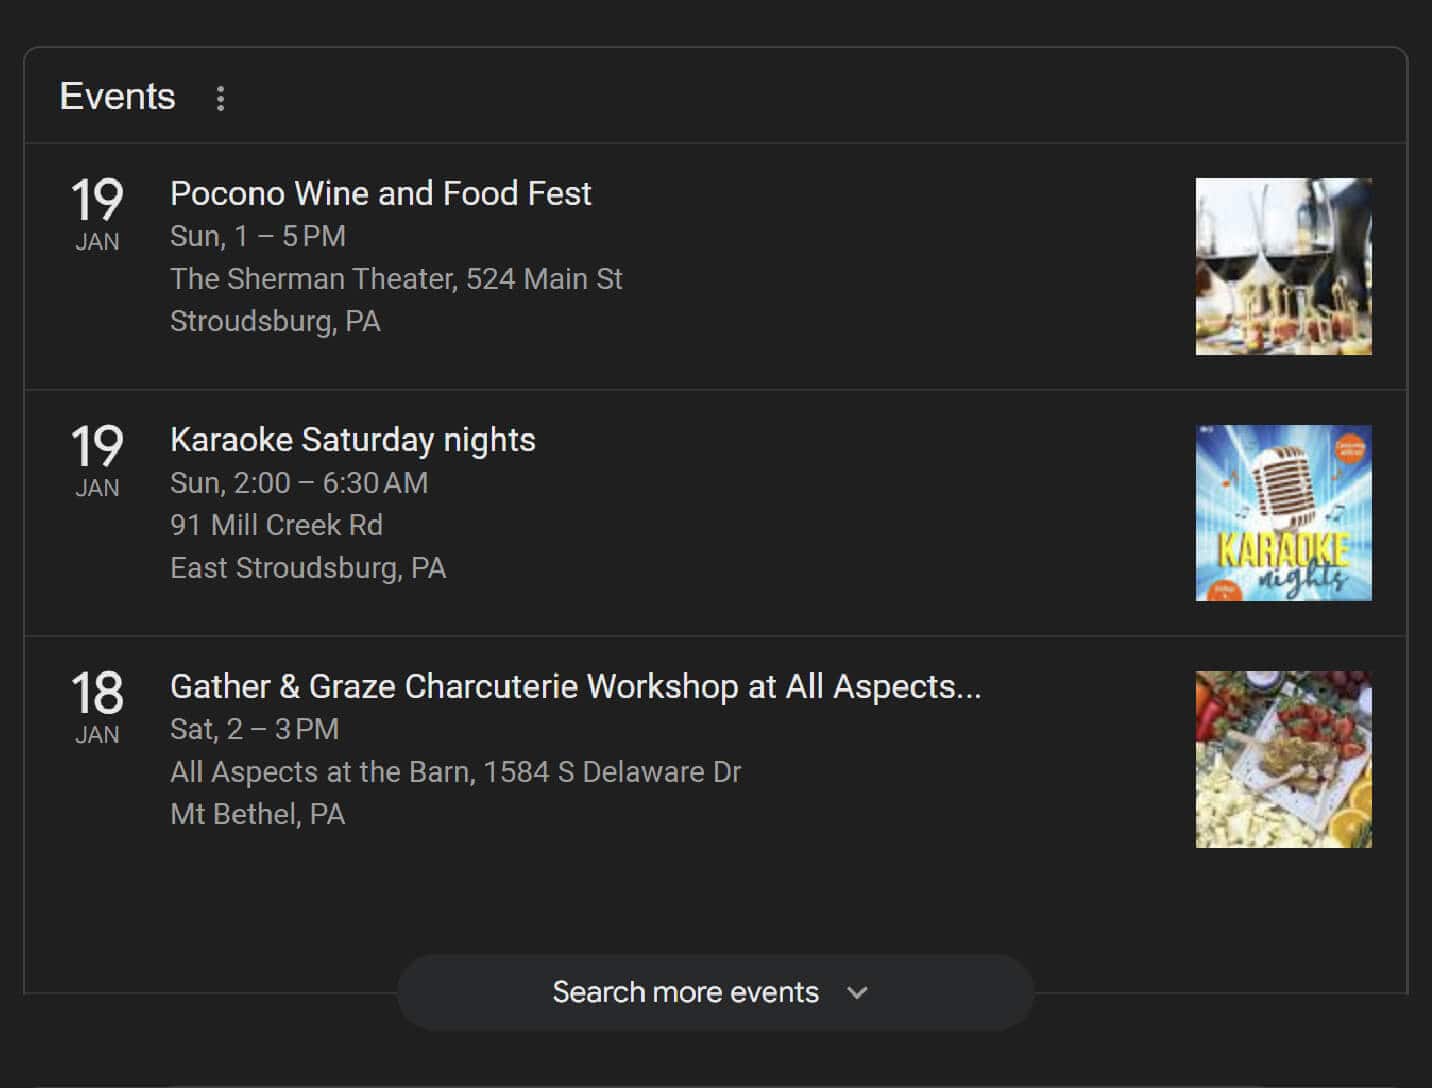Click 'The Sherman Theater, 524 Main St' address
Image resolution: width=1432 pixels, height=1088 pixels.
point(396,279)
